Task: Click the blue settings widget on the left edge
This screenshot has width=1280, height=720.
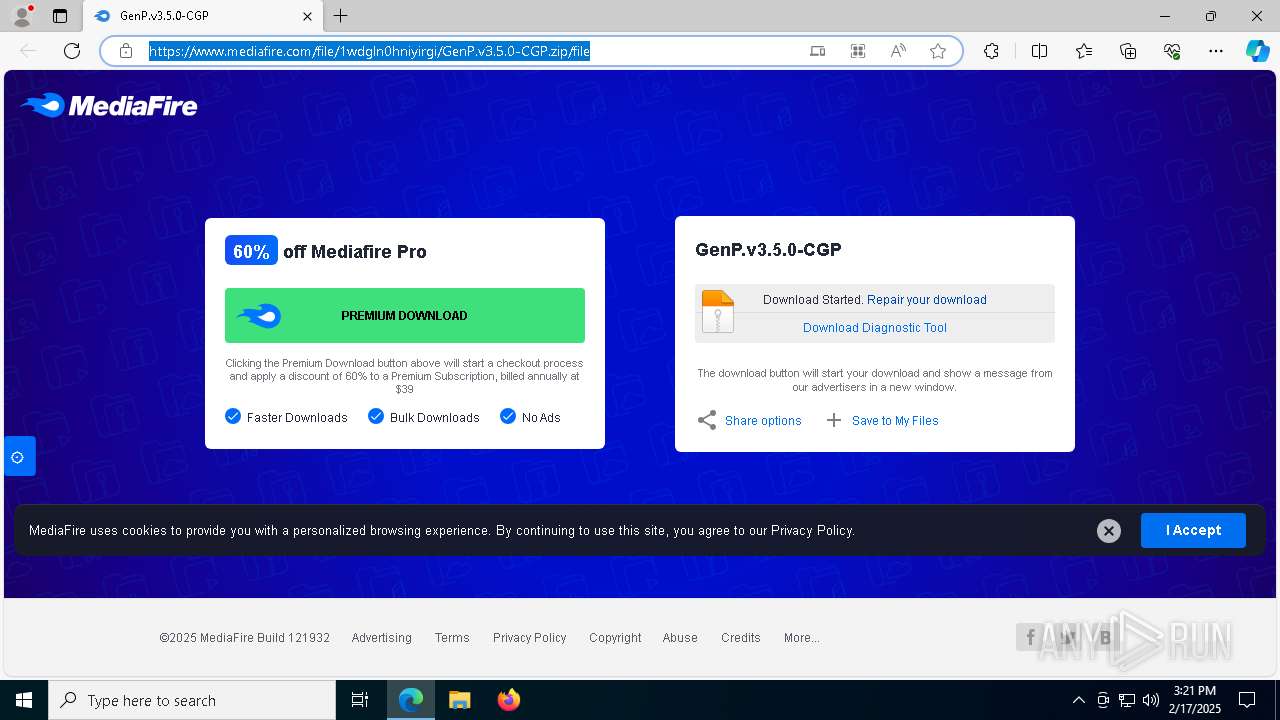Action: tap(19, 457)
